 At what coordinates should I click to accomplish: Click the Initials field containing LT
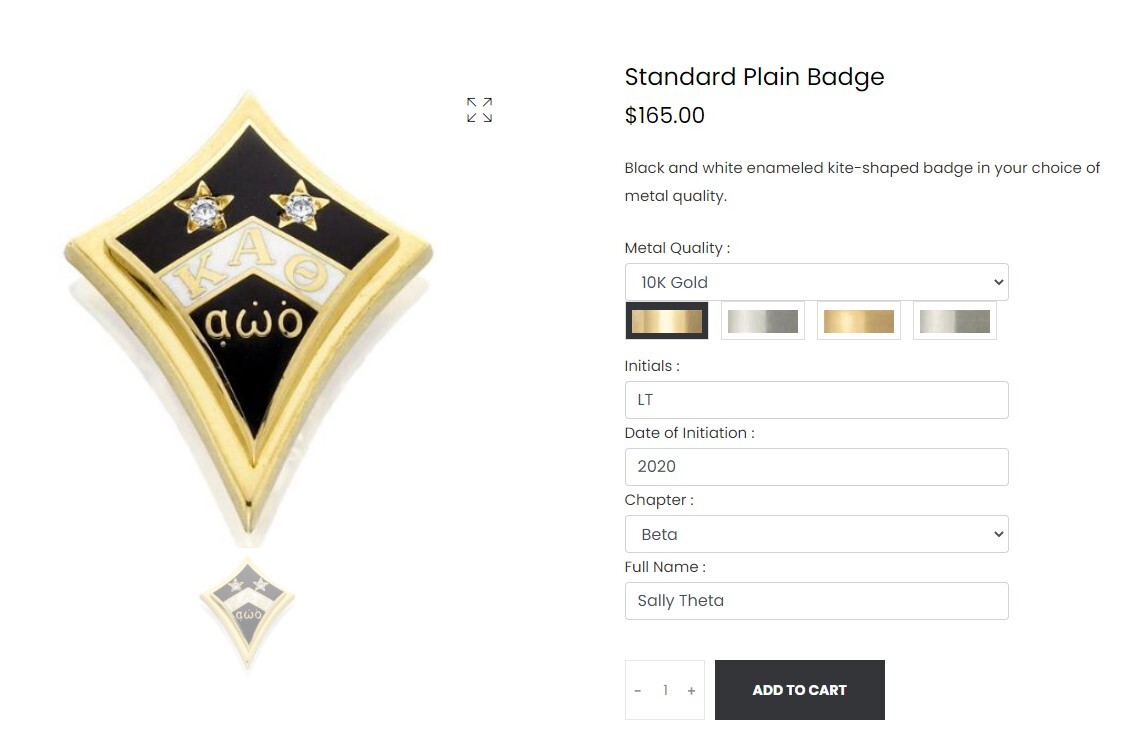click(816, 400)
